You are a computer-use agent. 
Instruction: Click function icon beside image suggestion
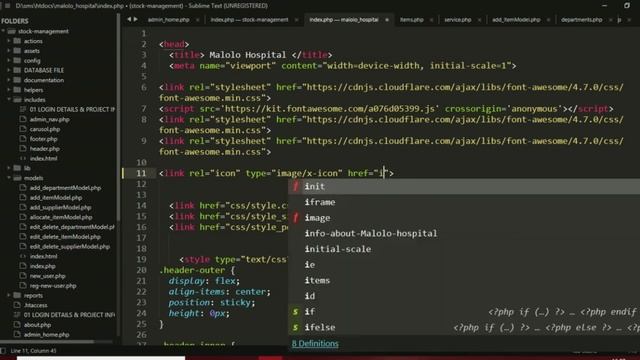[296, 218]
